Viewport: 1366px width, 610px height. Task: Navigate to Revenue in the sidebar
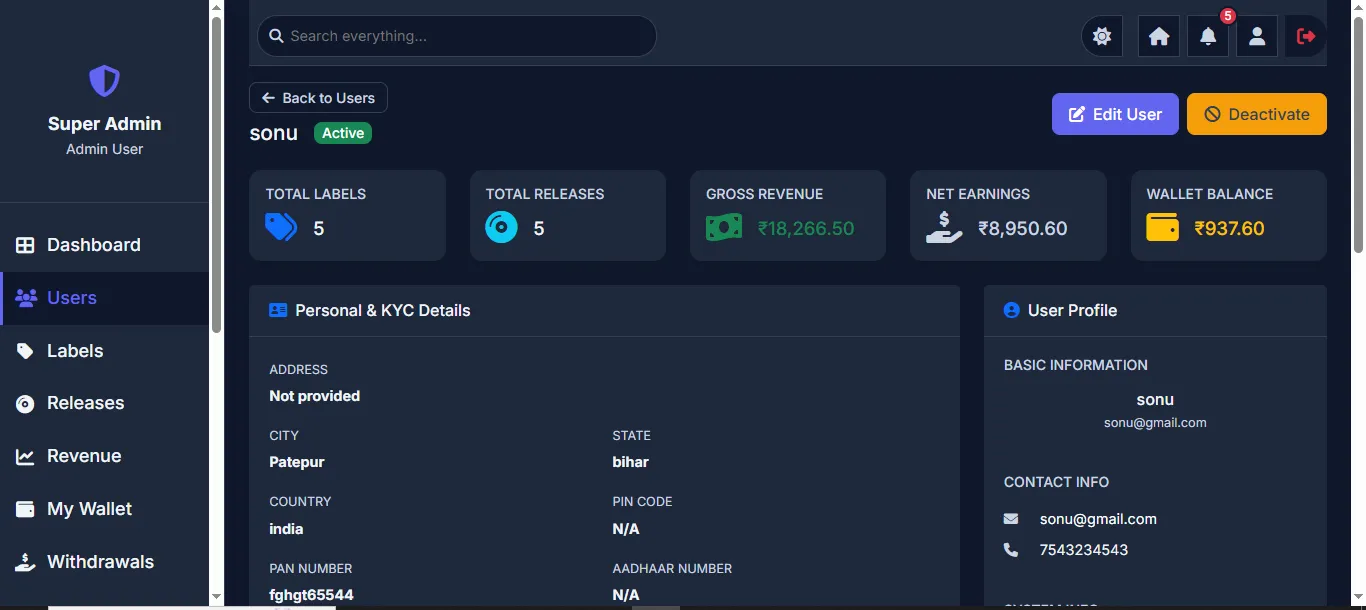point(104,456)
